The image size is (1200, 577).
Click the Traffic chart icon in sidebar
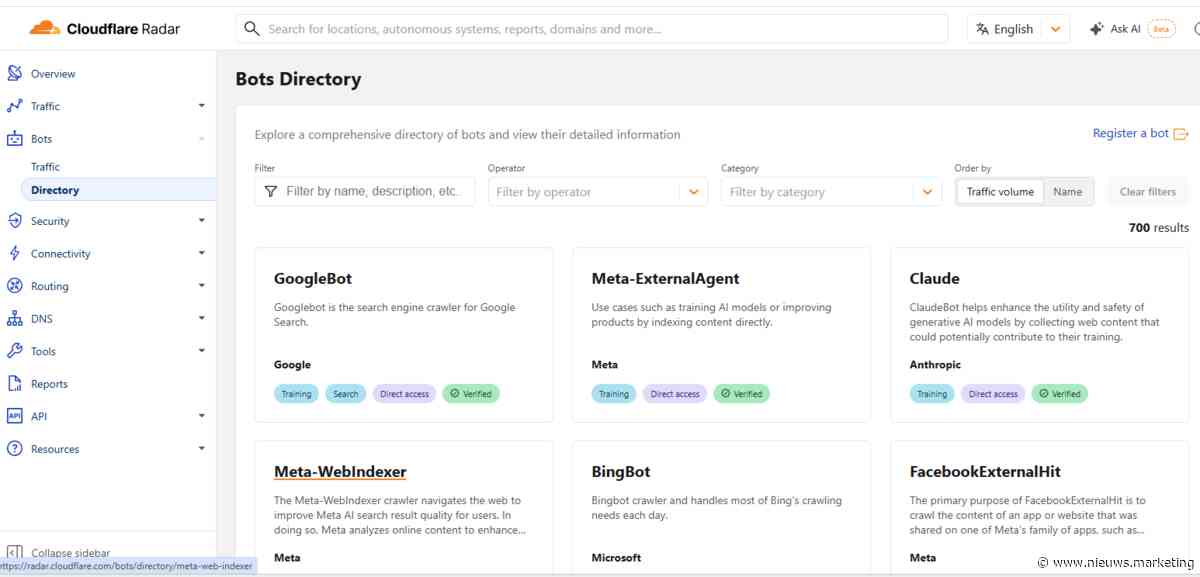point(14,106)
